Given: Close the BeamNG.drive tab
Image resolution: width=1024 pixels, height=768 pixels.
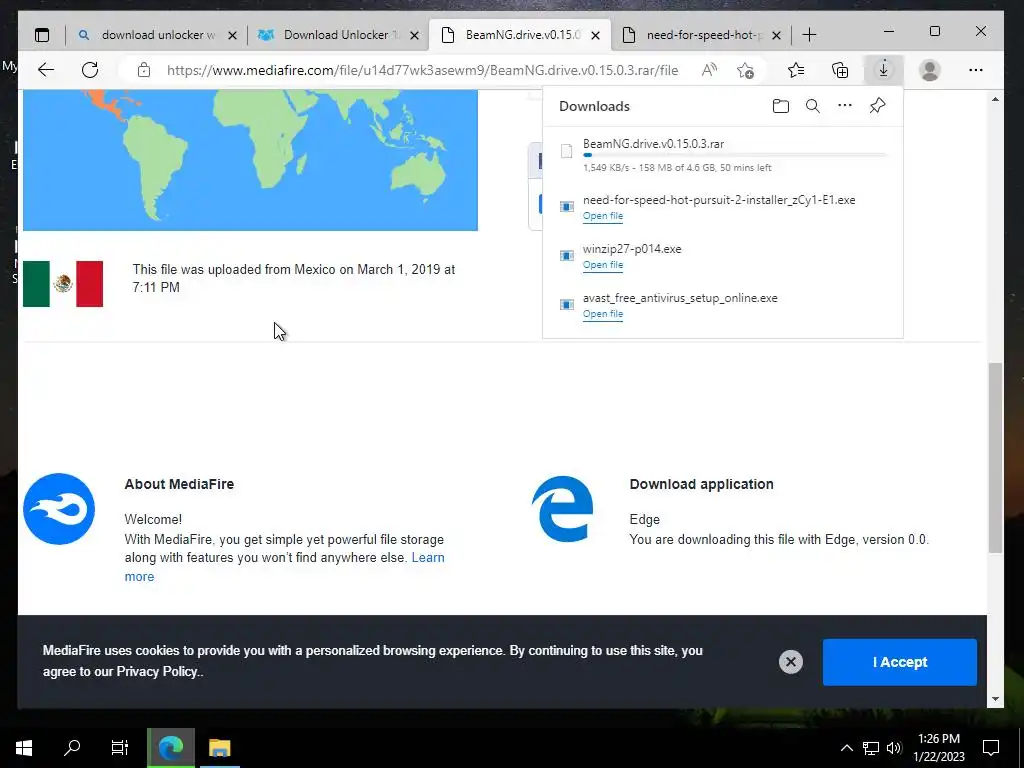Looking at the screenshot, I should [595, 35].
